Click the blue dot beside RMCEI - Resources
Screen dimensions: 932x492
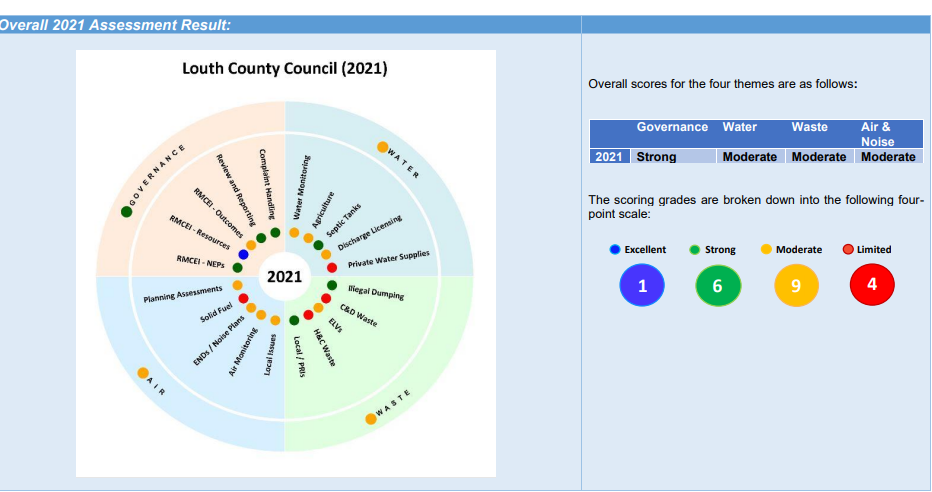point(243,254)
